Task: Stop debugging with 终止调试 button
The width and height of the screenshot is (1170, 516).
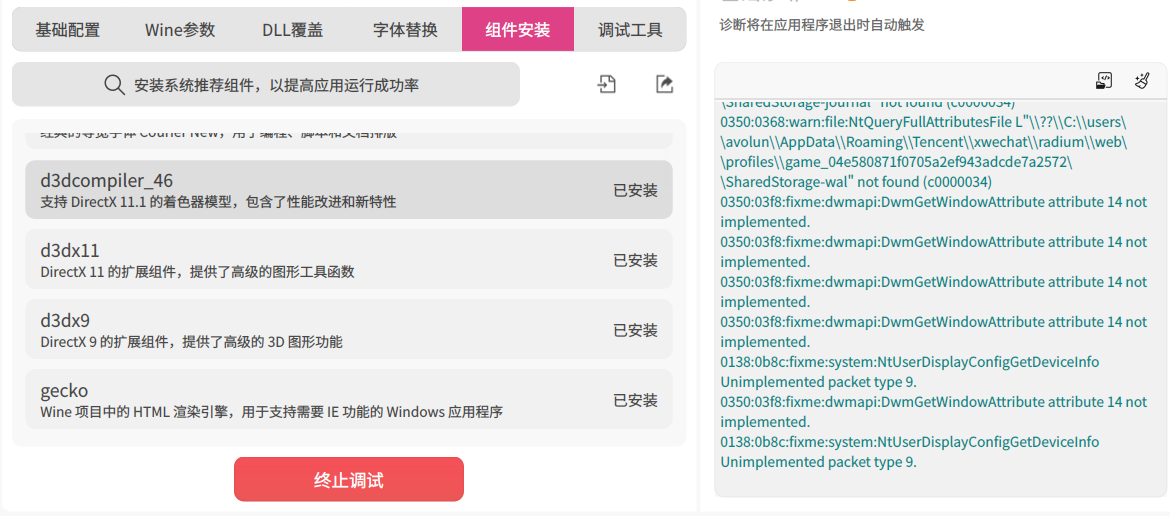Action: point(349,479)
